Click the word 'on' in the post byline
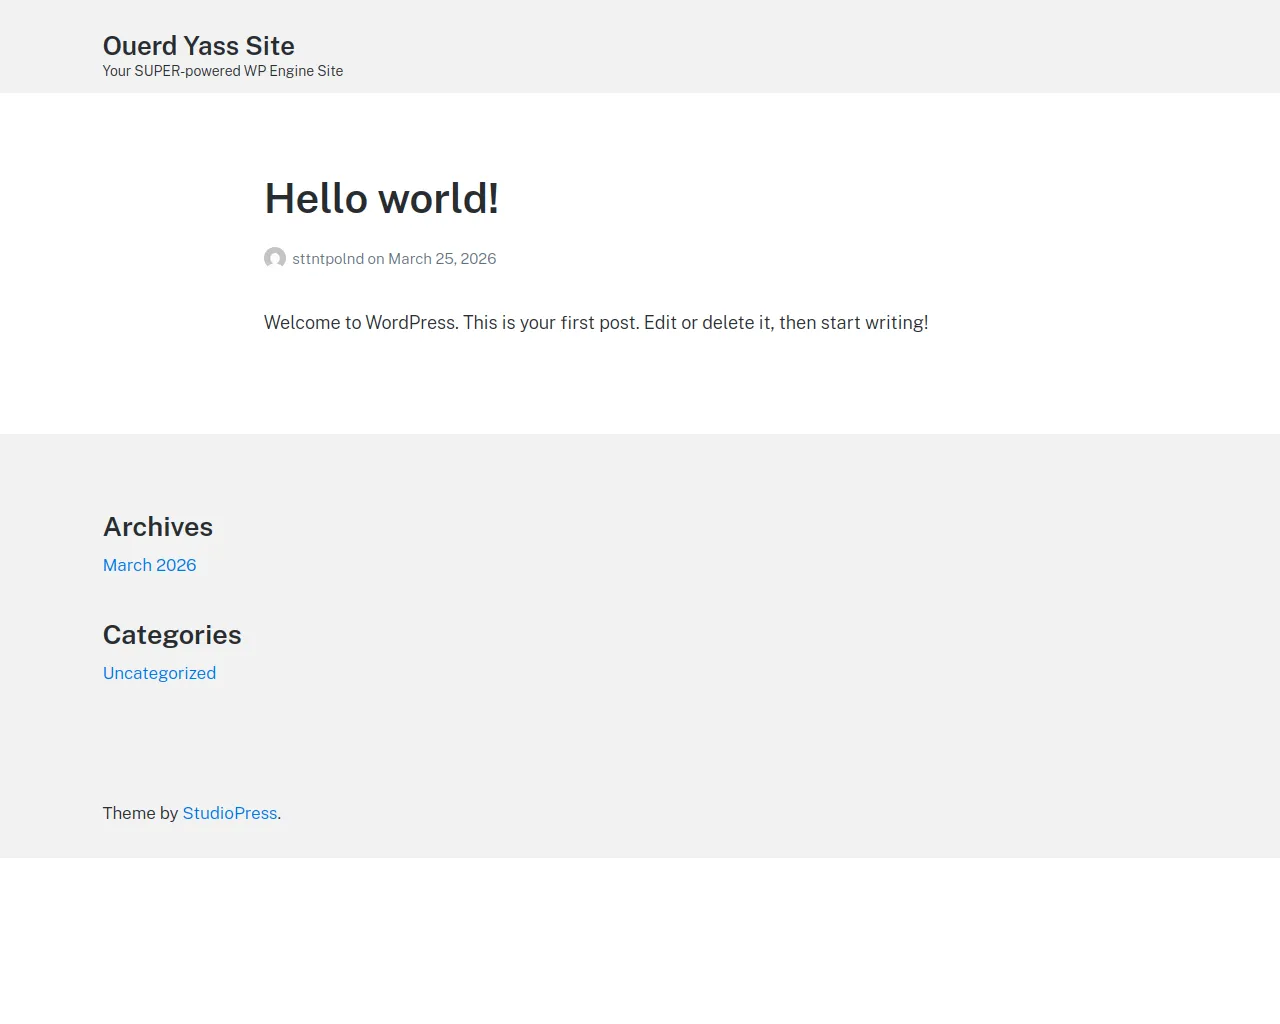This screenshot has height=1024, width=1280. coord(376,259)
